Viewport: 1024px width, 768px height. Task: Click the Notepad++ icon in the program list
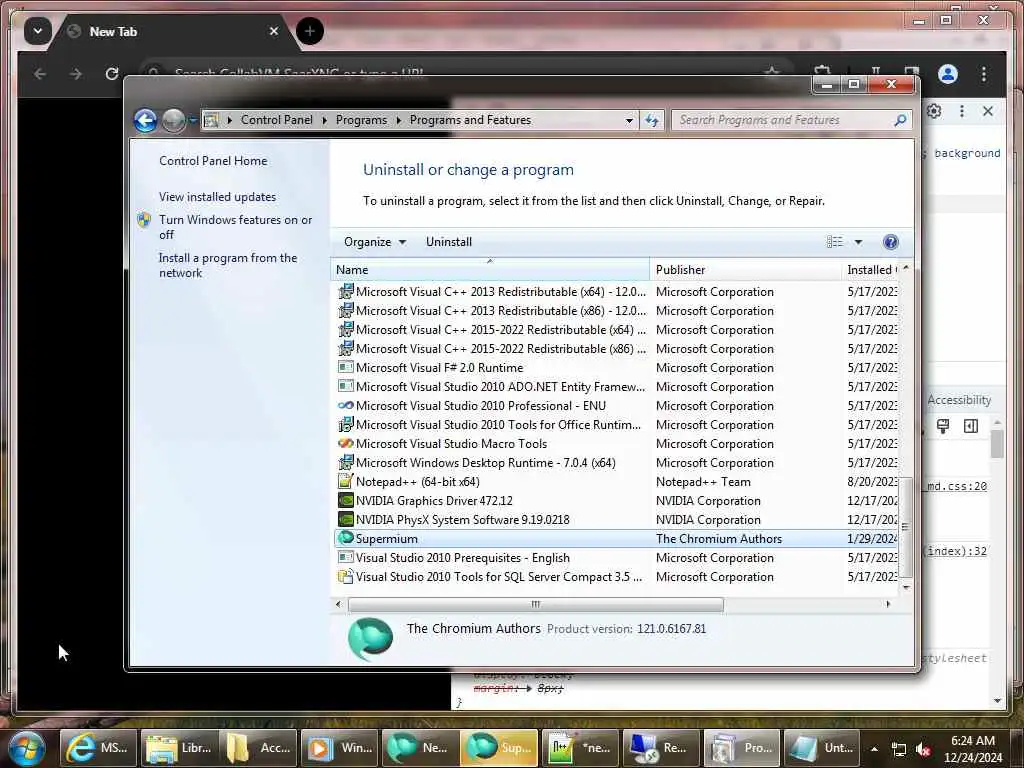coord(345,481)
